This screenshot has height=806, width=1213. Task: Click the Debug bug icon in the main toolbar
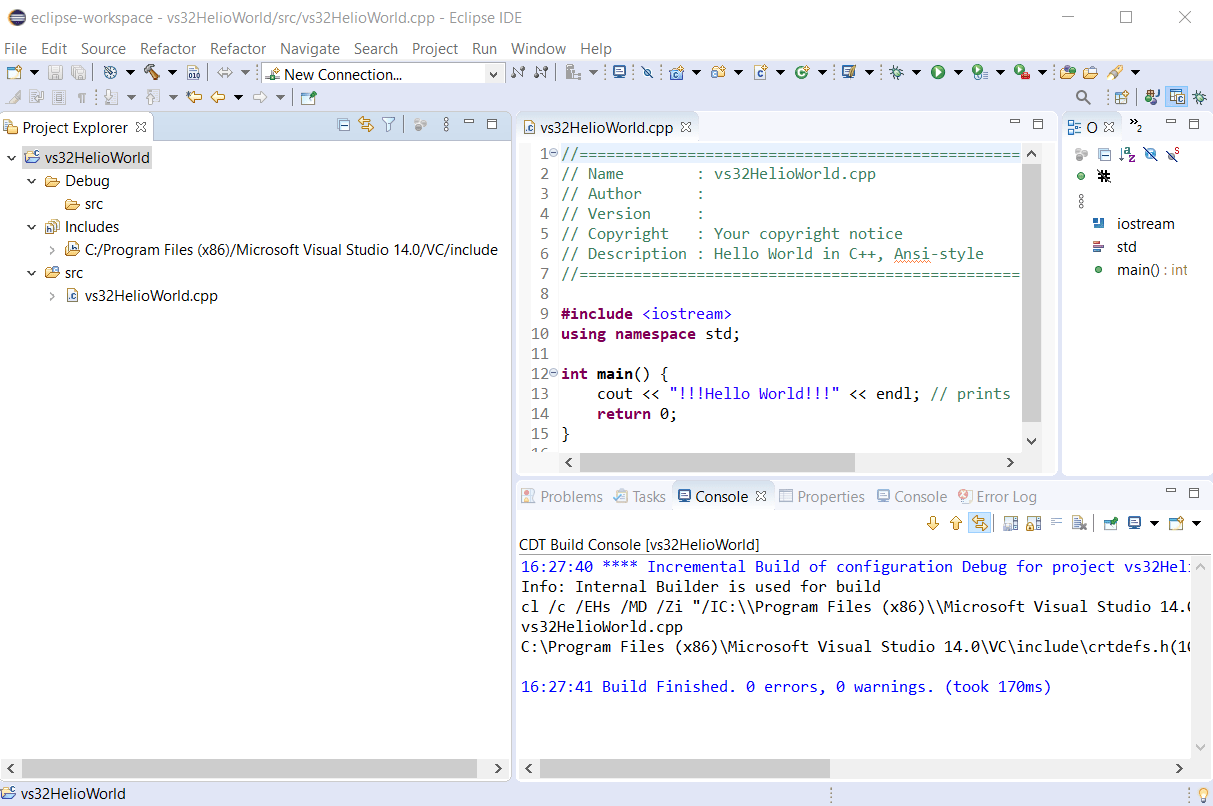897,73
